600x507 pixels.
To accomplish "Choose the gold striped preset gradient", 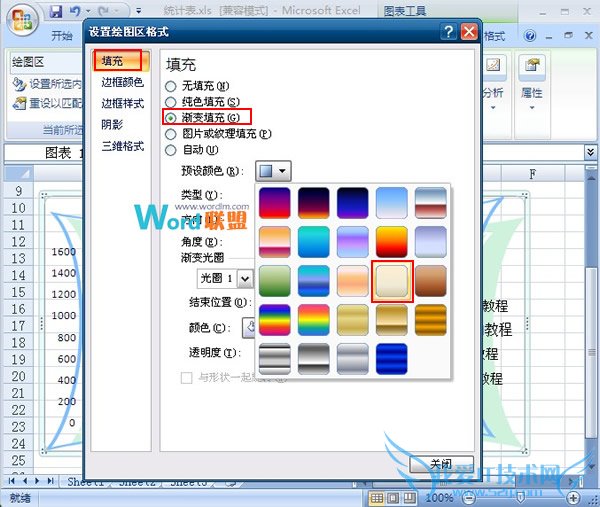I will pos(431,320).
